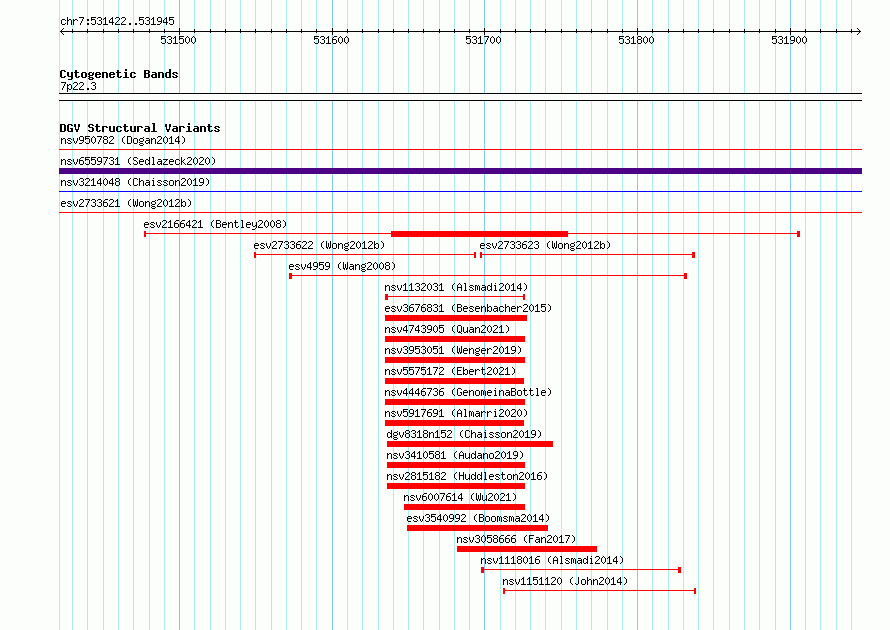Click the nsv3214048 (Chaisson2019) label

tap(135, 182)
